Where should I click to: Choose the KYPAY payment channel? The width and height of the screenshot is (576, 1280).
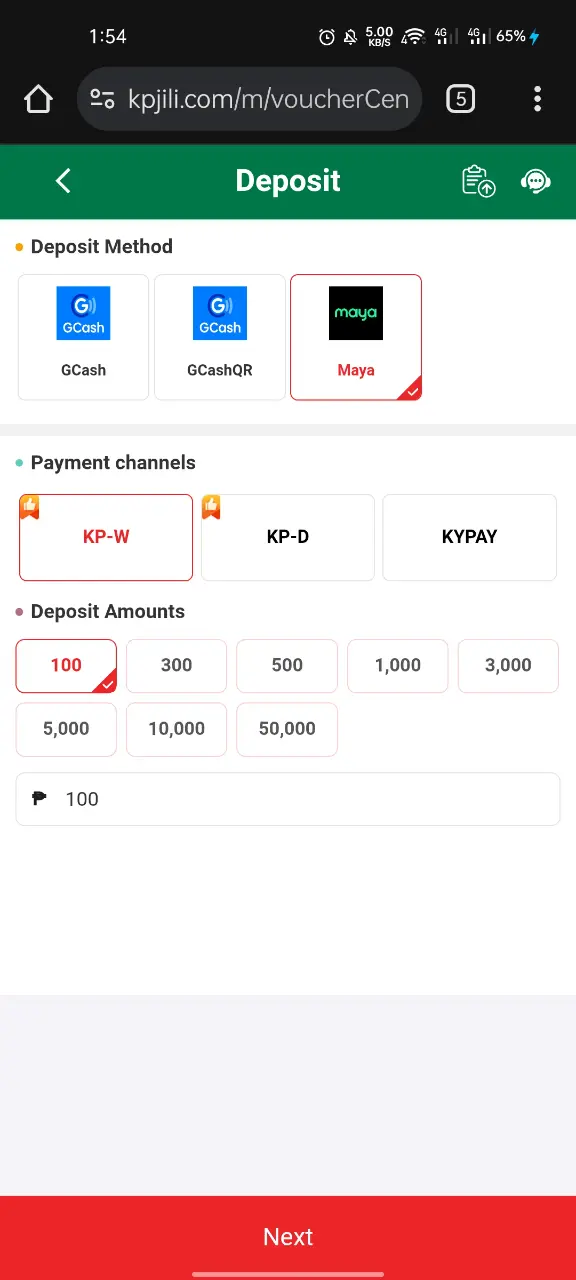[x=469, y=537]
